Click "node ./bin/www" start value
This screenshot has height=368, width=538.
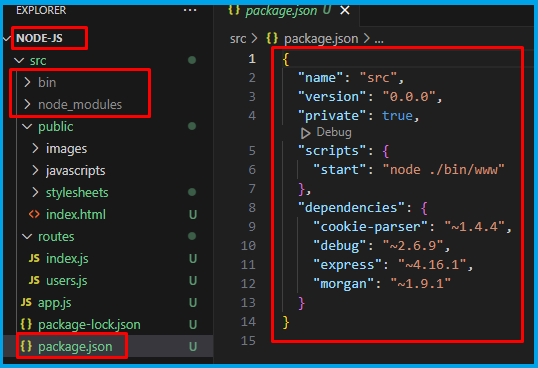click(x=443, y=169)
